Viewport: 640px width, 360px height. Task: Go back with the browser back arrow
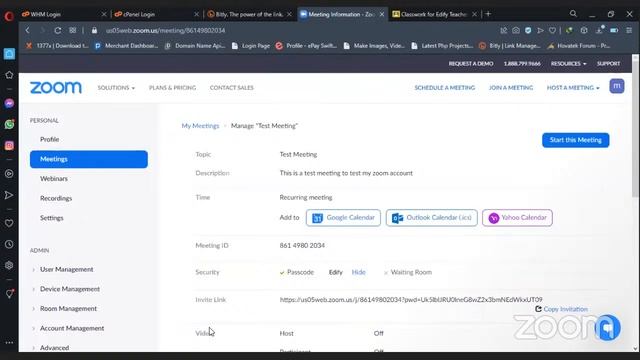pos(27,30)
